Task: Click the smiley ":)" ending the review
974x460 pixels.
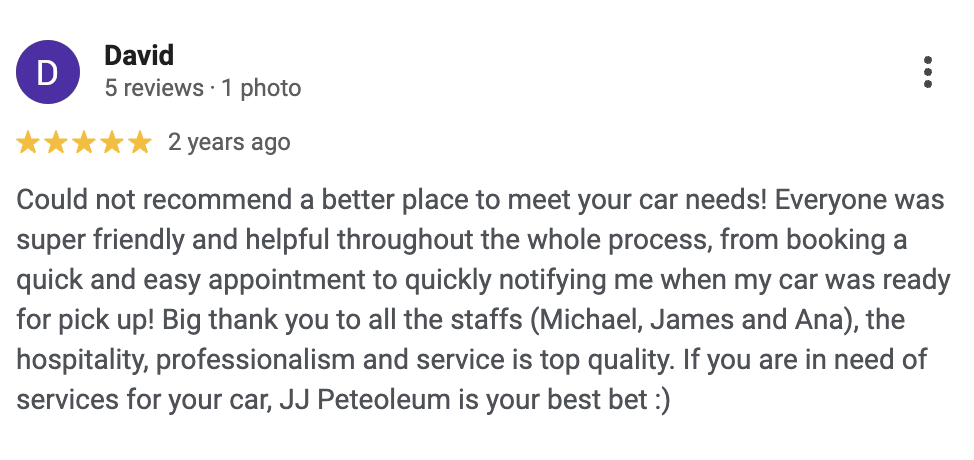Action: [657, 400]
